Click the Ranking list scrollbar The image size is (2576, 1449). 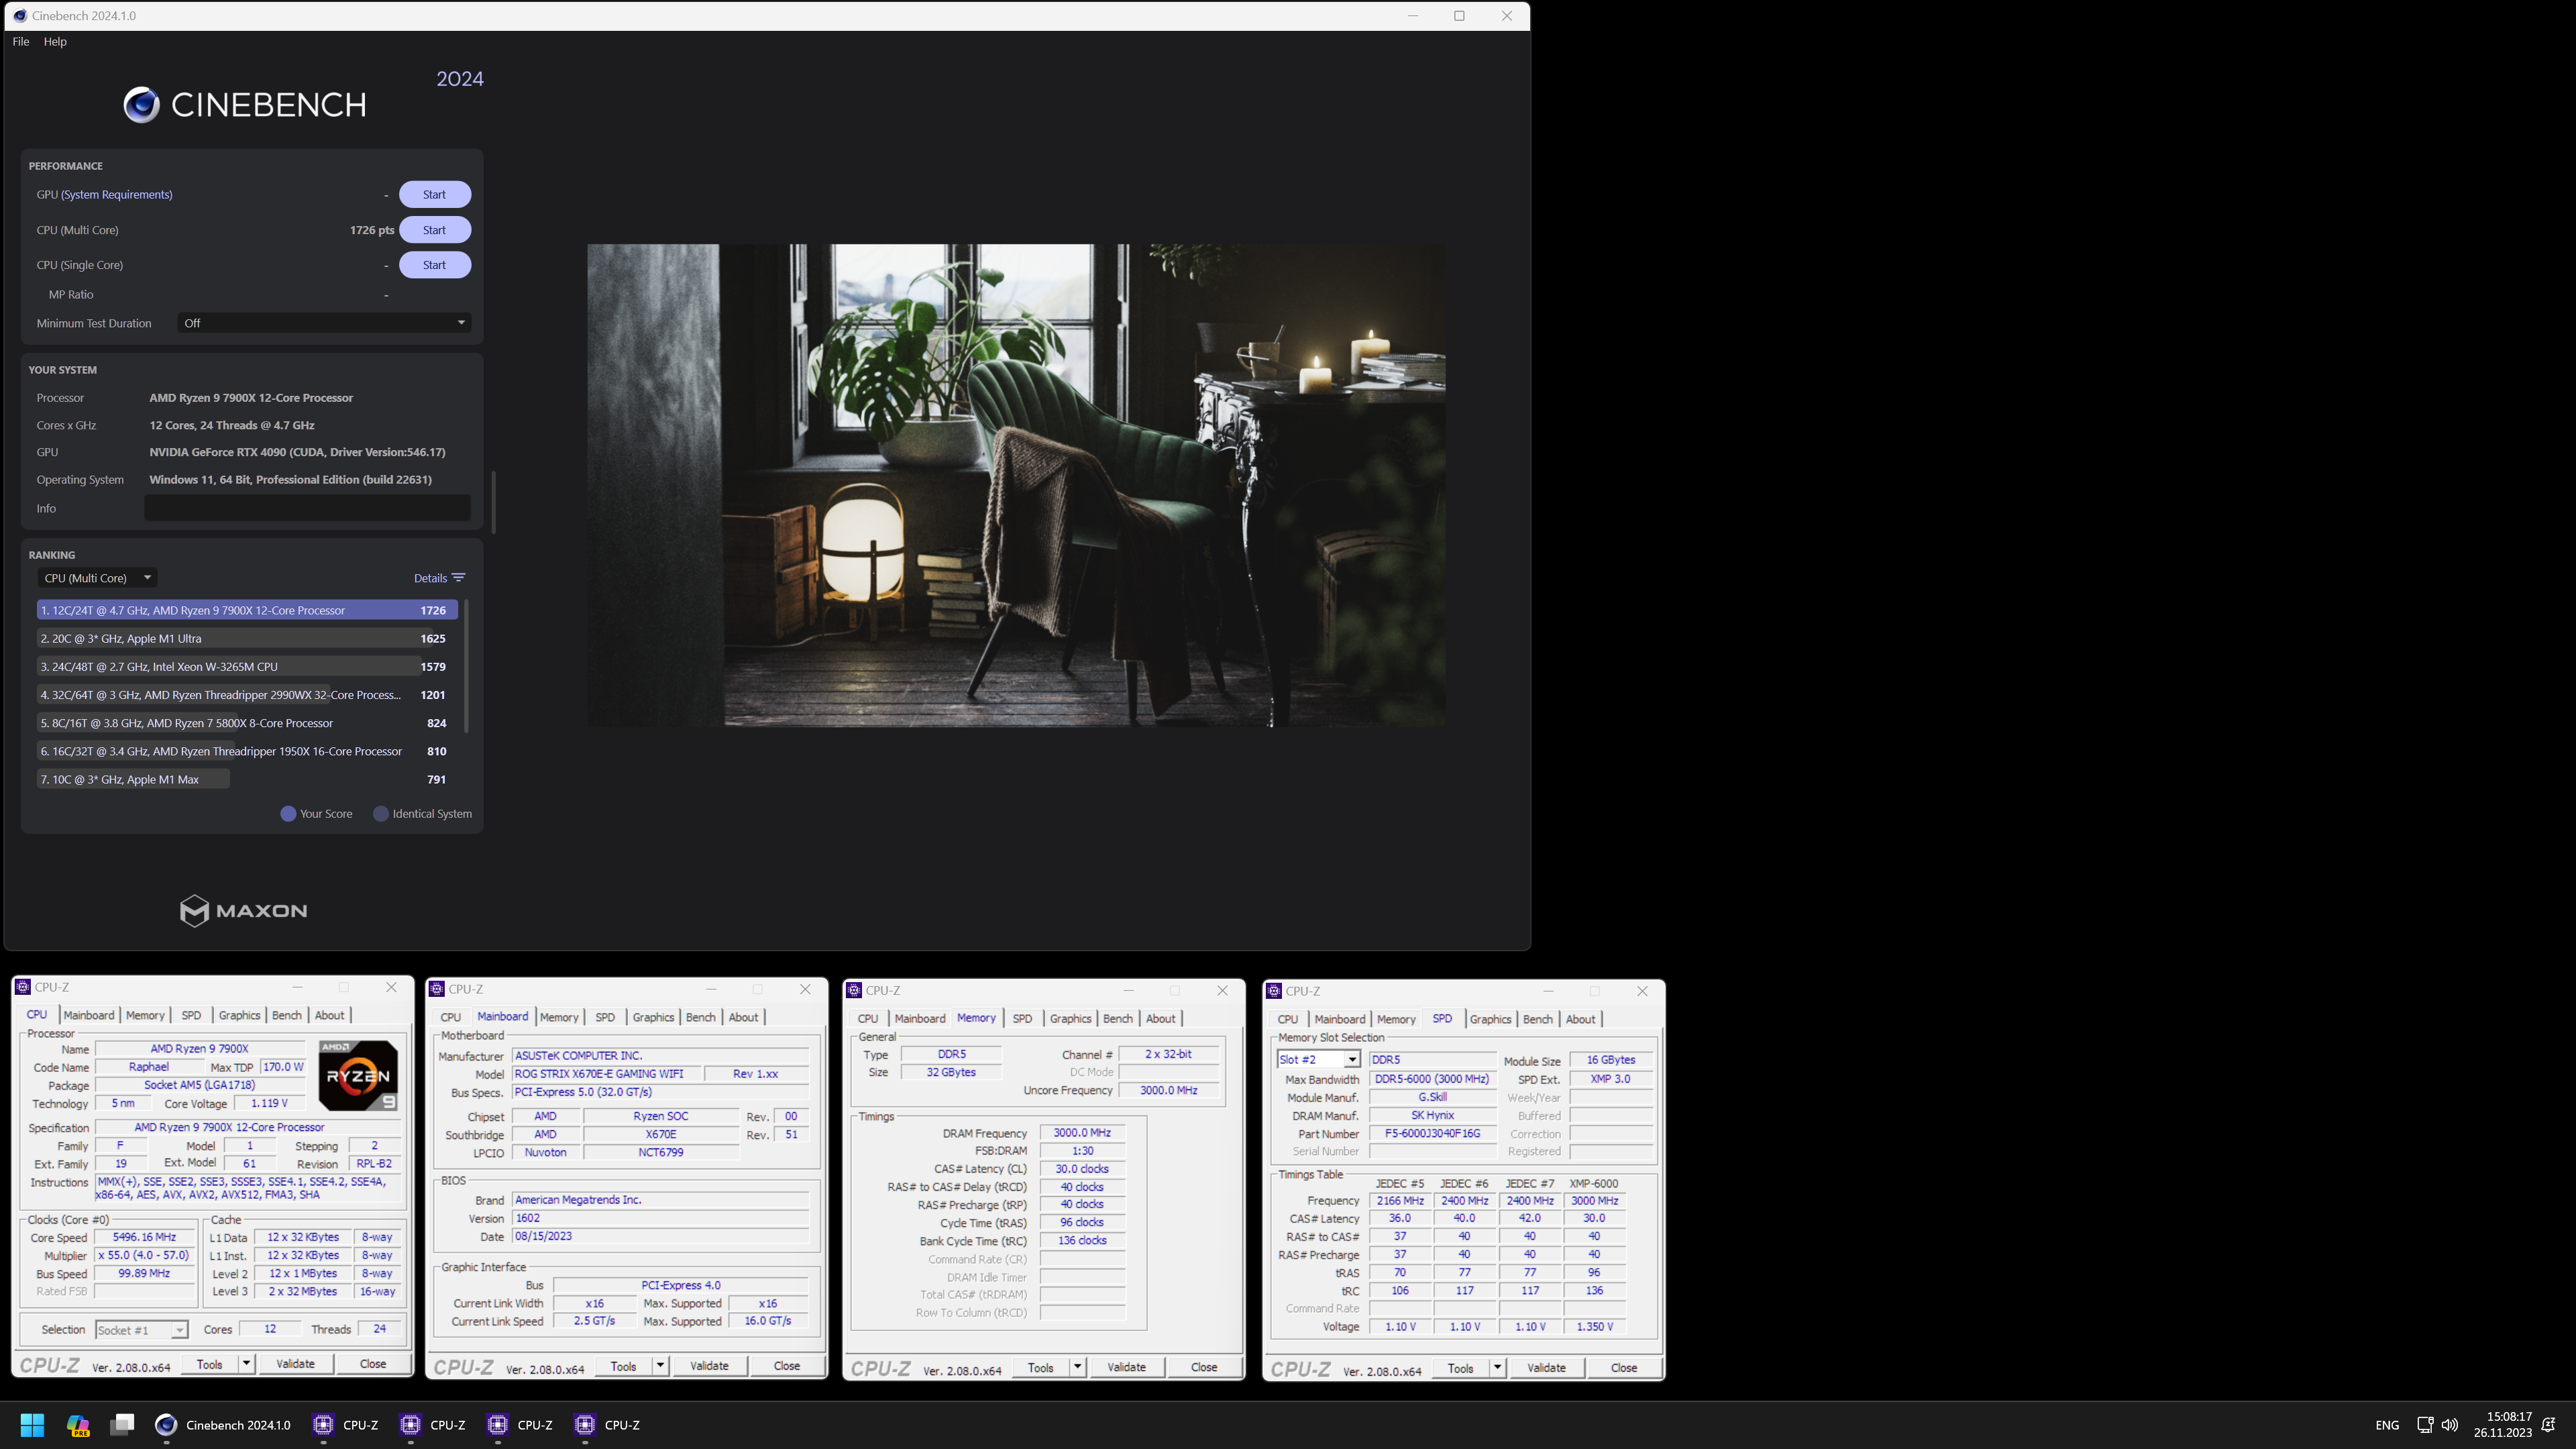(x=466, y=667)
